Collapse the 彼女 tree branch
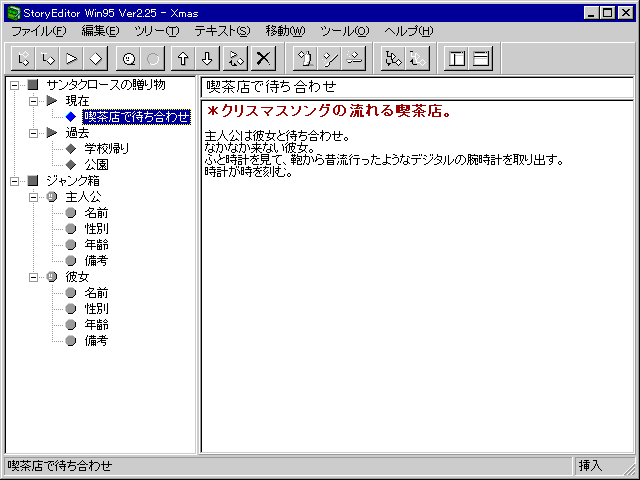 (33, 277)
